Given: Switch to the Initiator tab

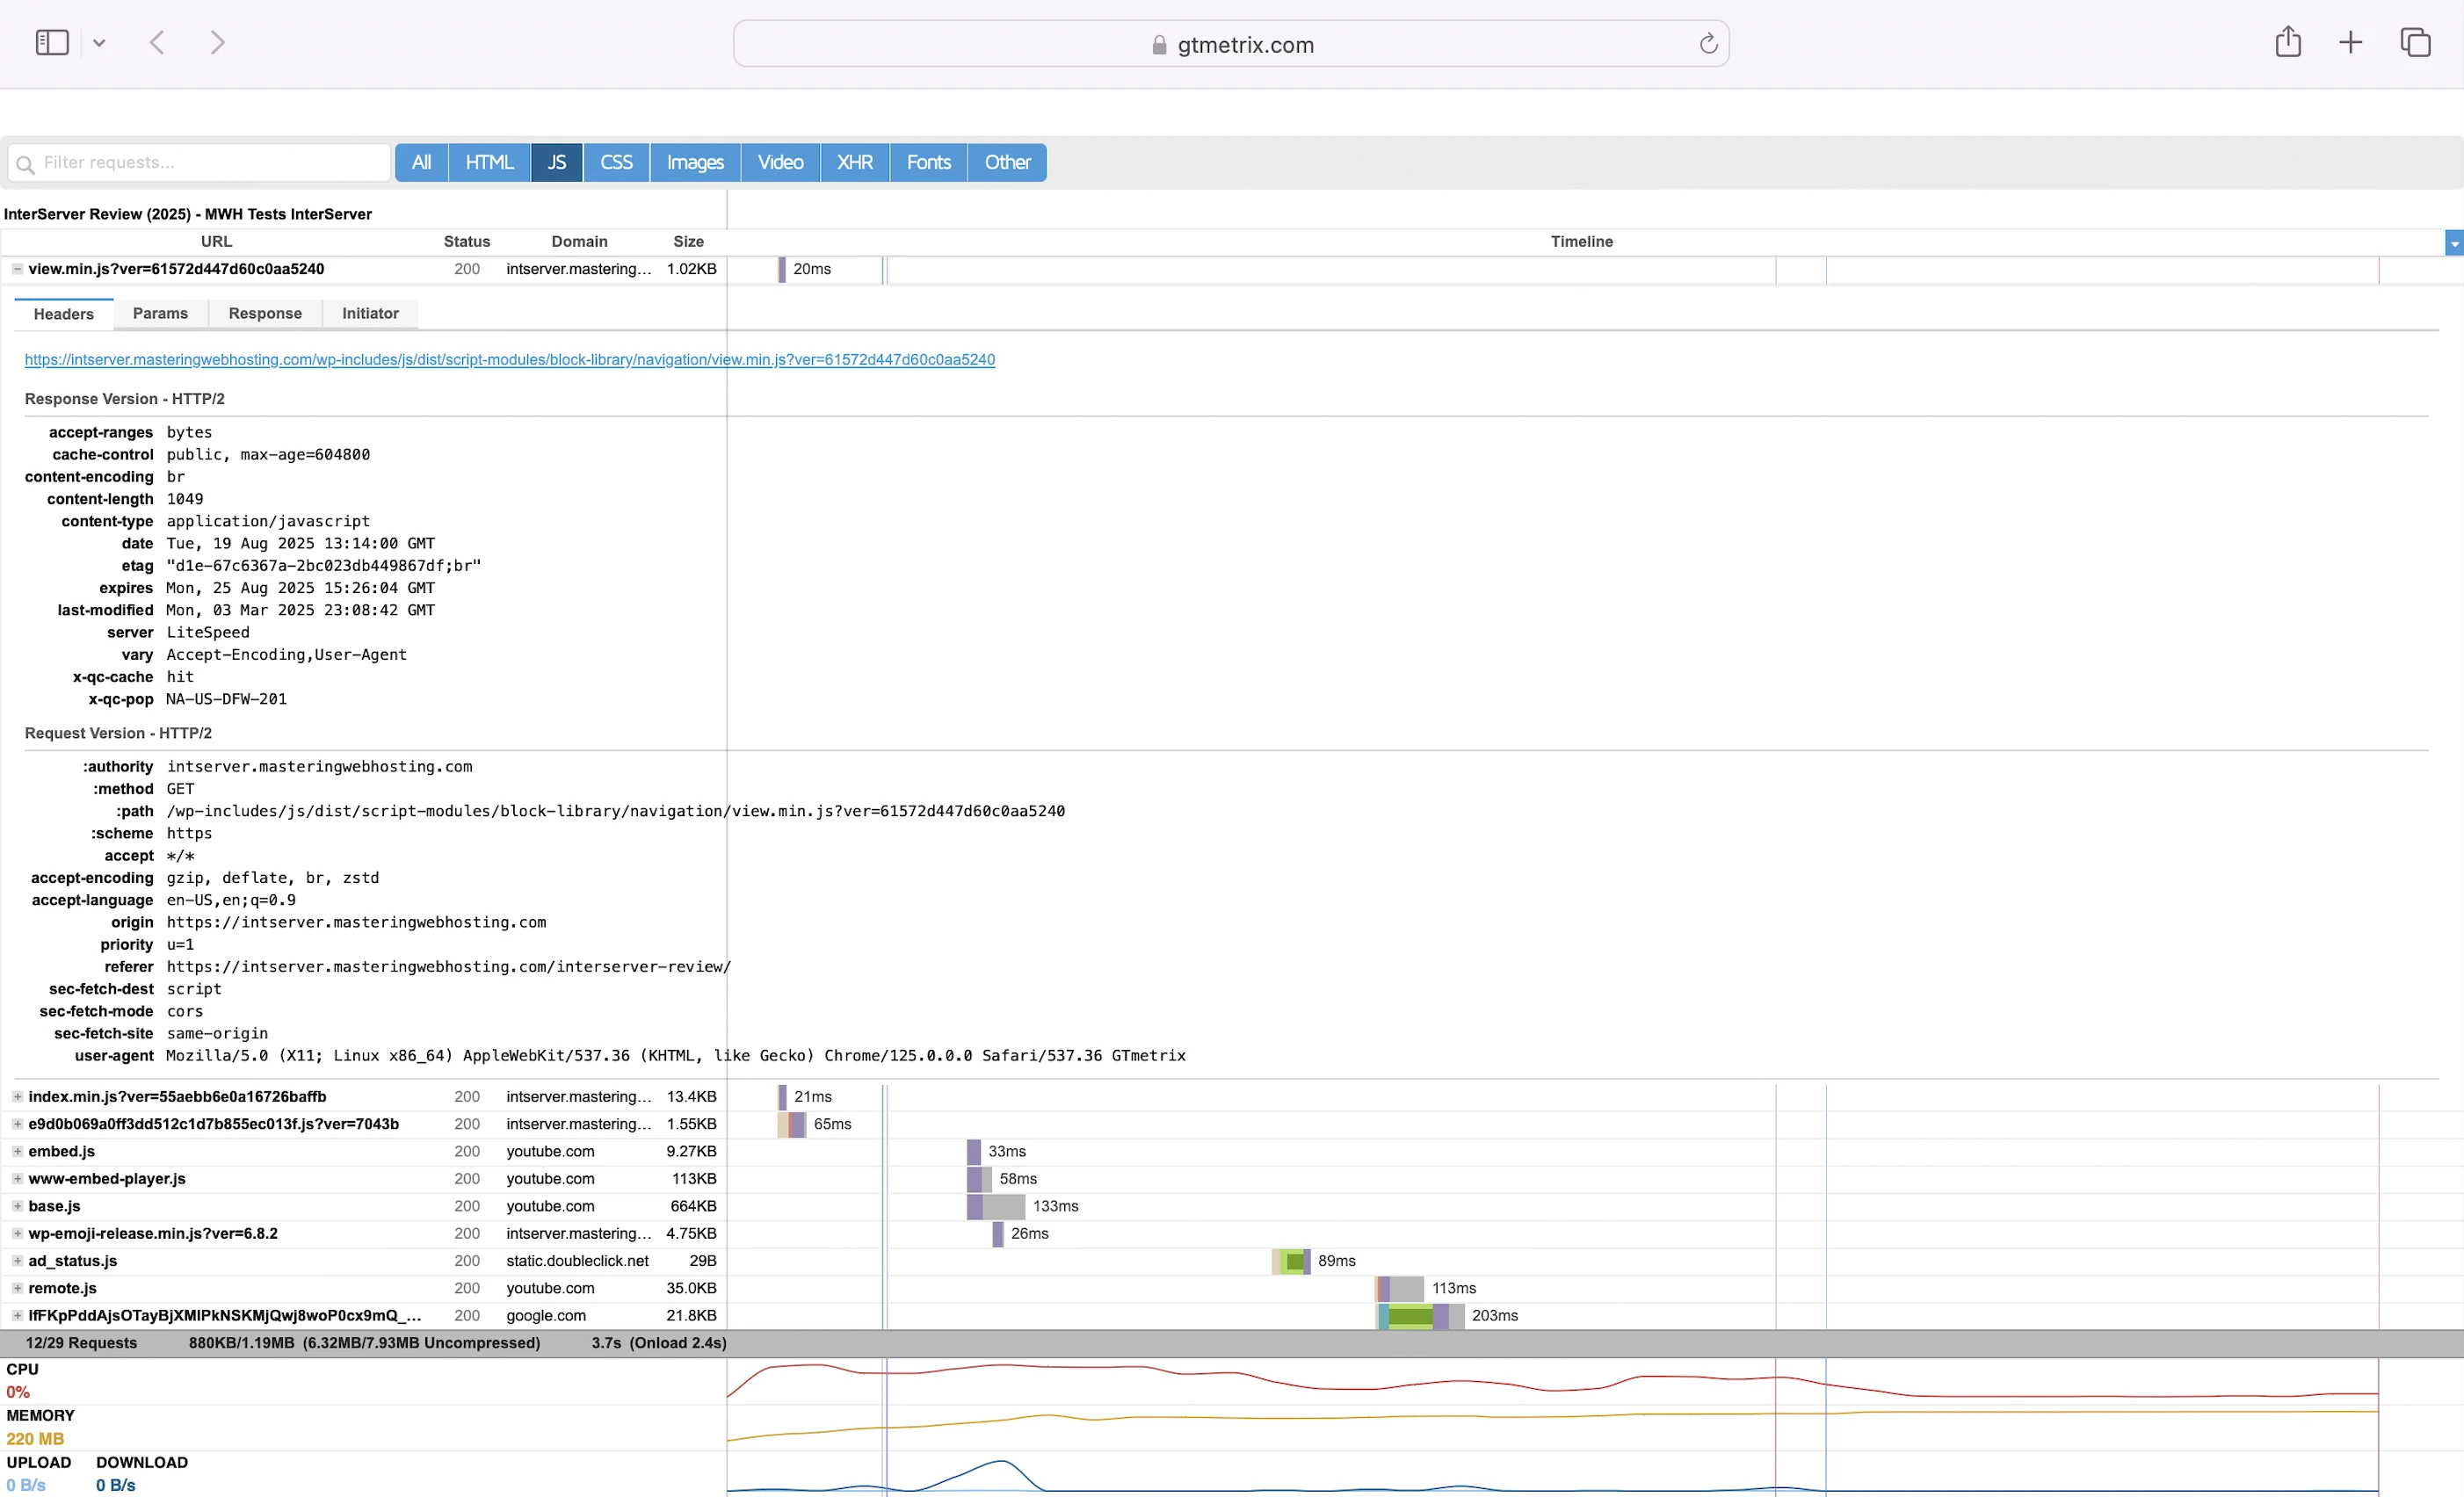Looking at the screenshot, I should click(370, 314).
